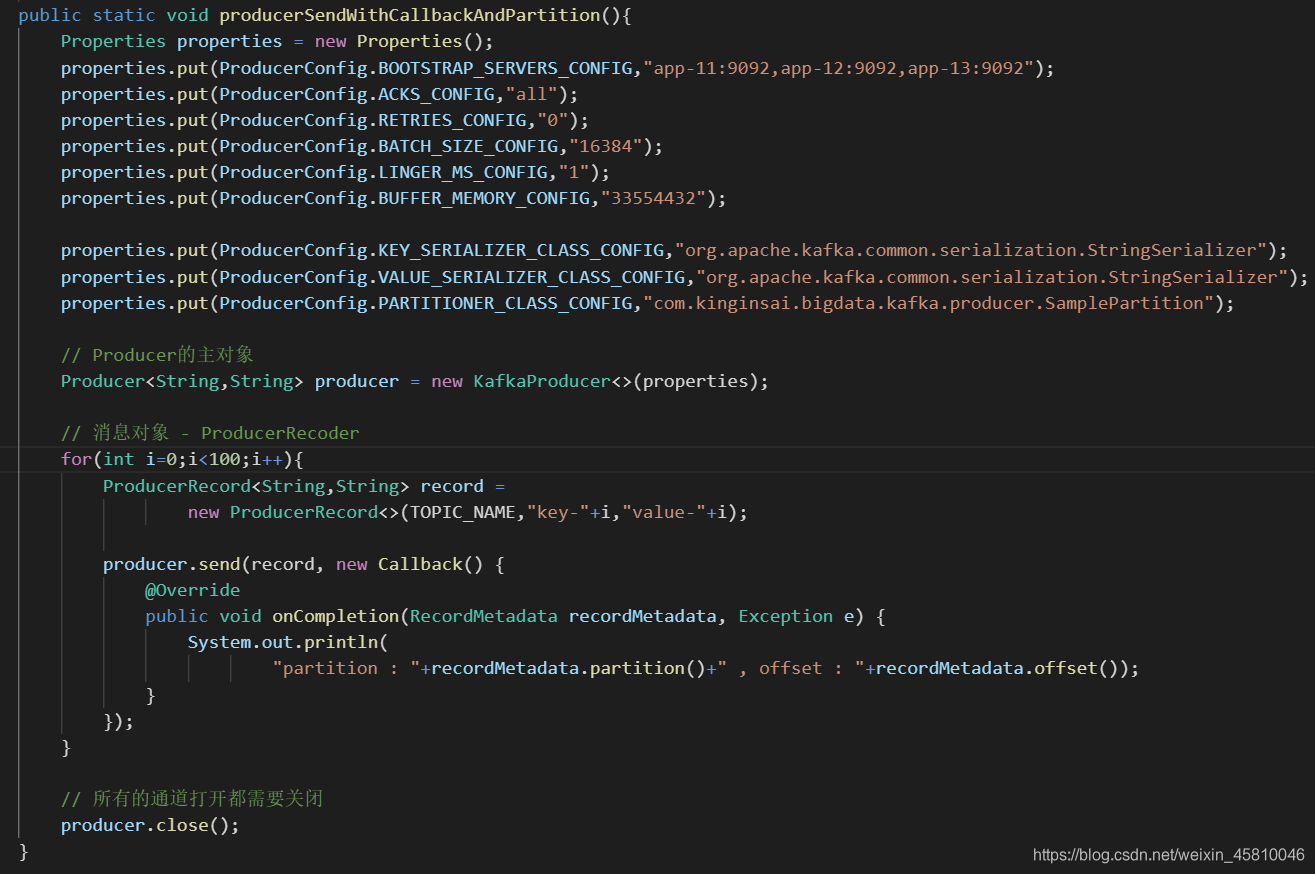Viewport: 1315px width, 874px height.
Task: Click System.out.println call
Action: (287, 642)
